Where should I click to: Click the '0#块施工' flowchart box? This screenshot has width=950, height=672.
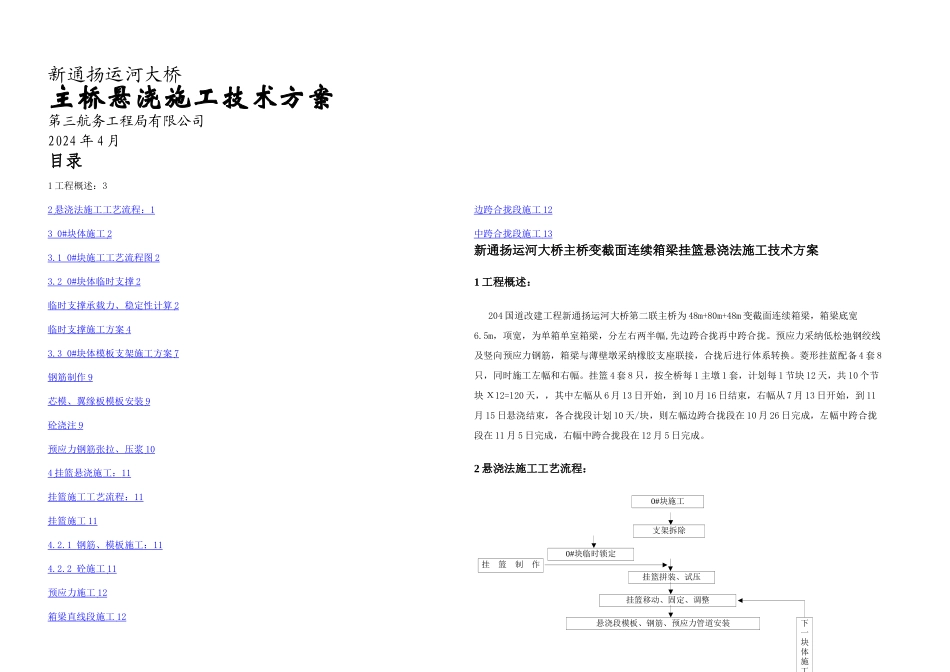(668, 502)
